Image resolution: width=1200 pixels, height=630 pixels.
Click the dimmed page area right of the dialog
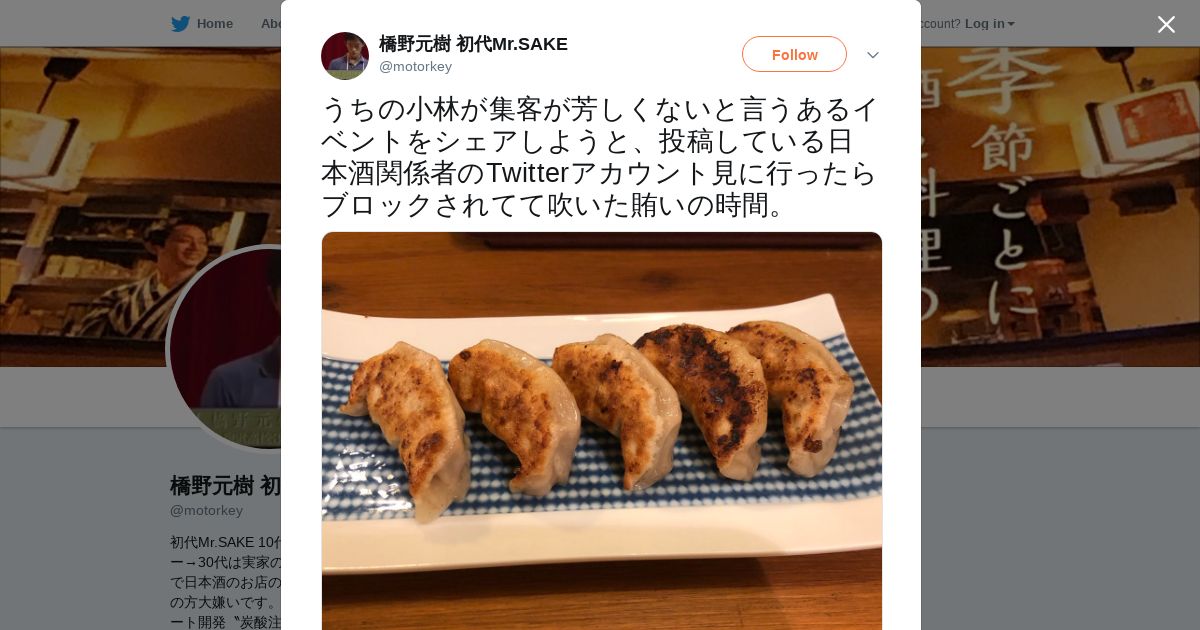click(1060, 500)
